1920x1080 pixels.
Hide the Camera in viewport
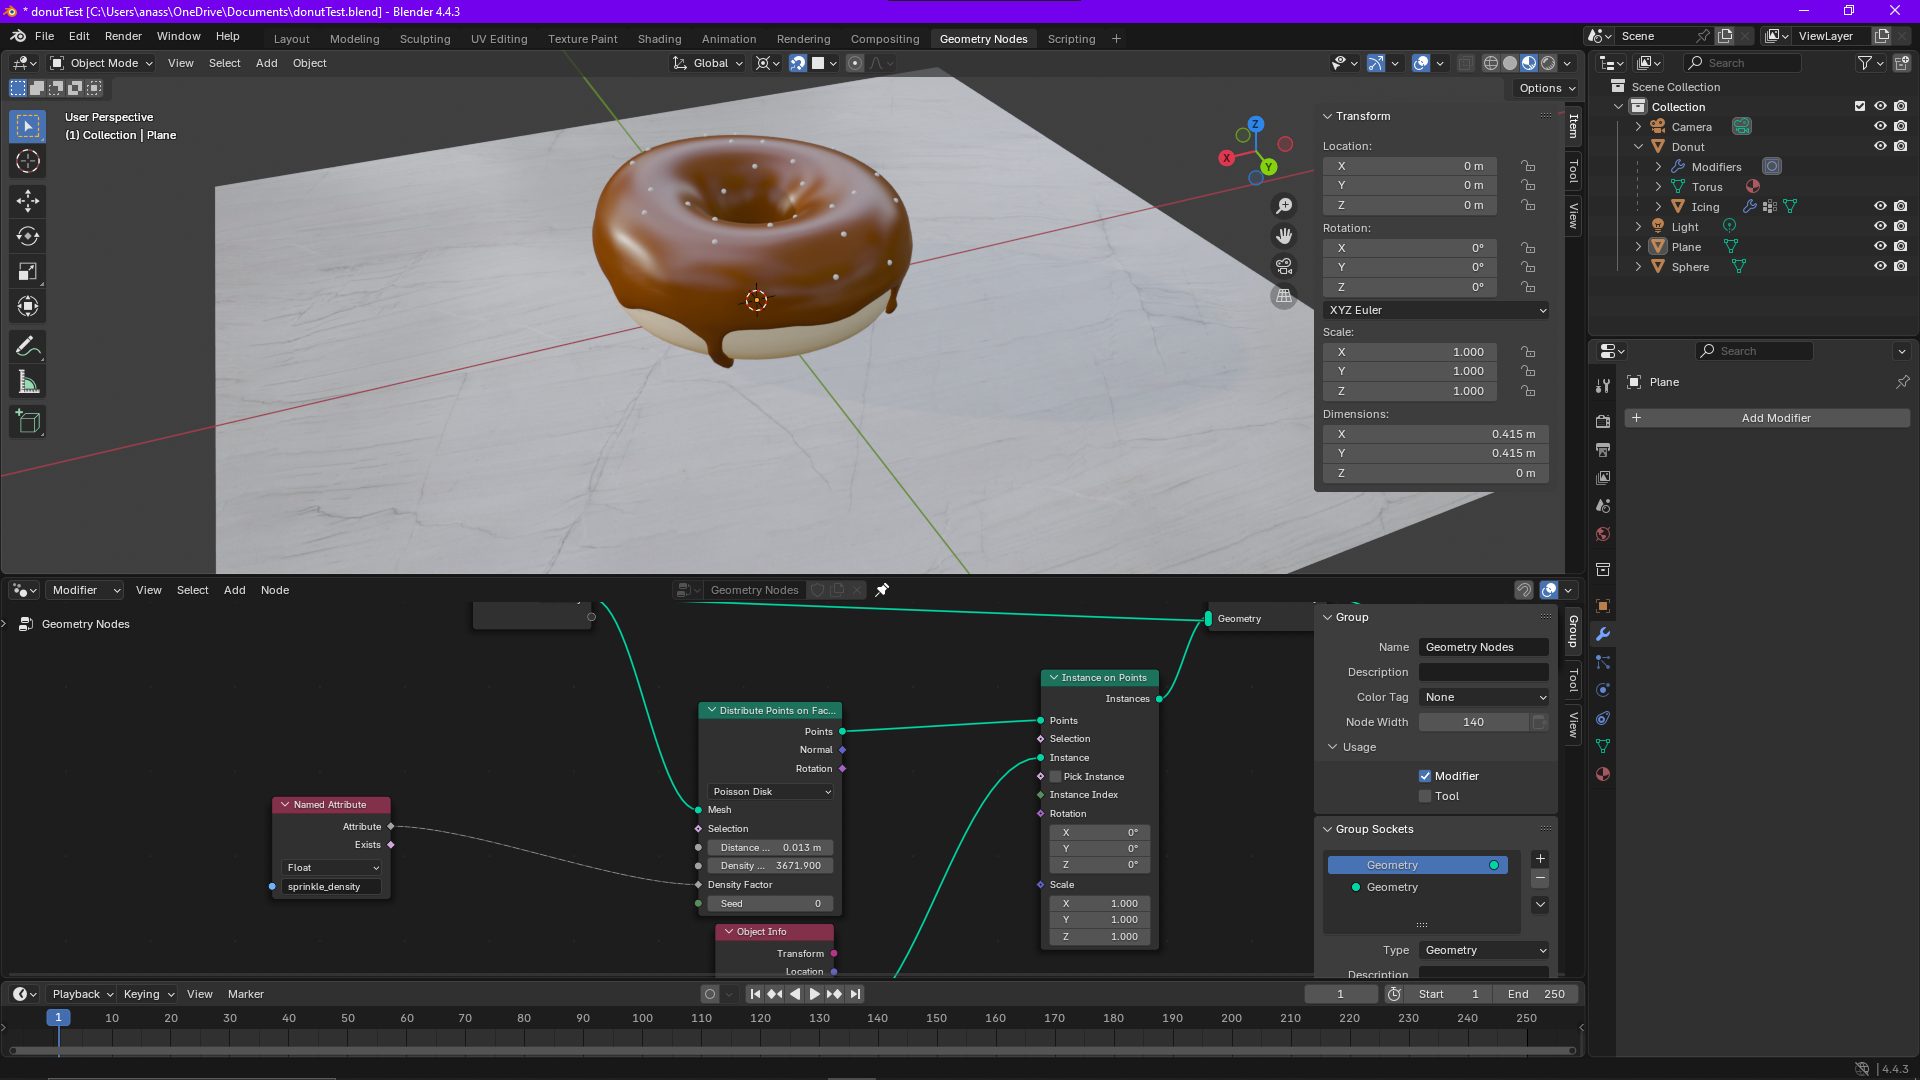[1880, 126]
